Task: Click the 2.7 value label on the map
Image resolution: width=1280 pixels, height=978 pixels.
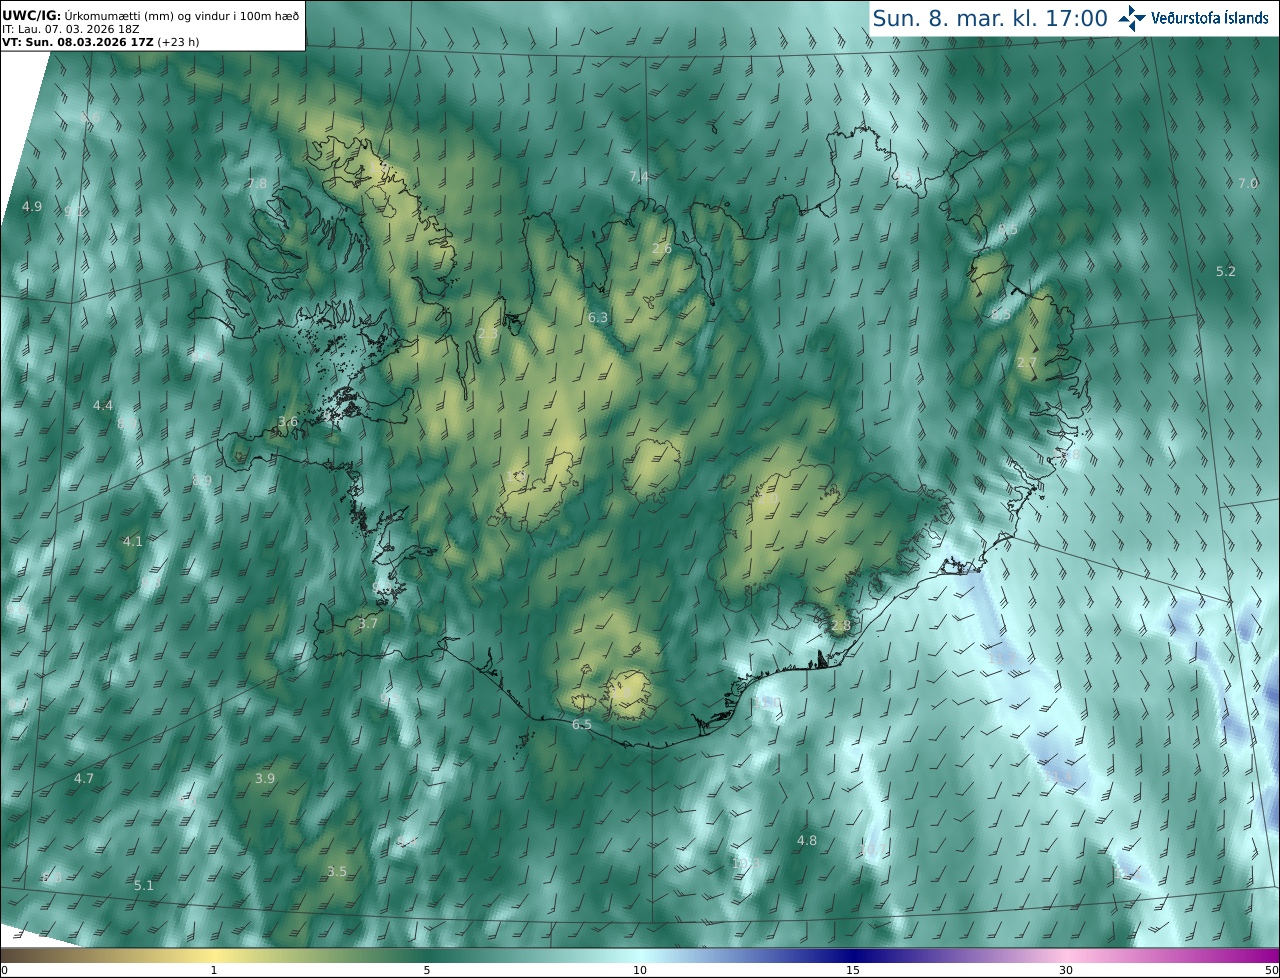Action: [1027, 362]
